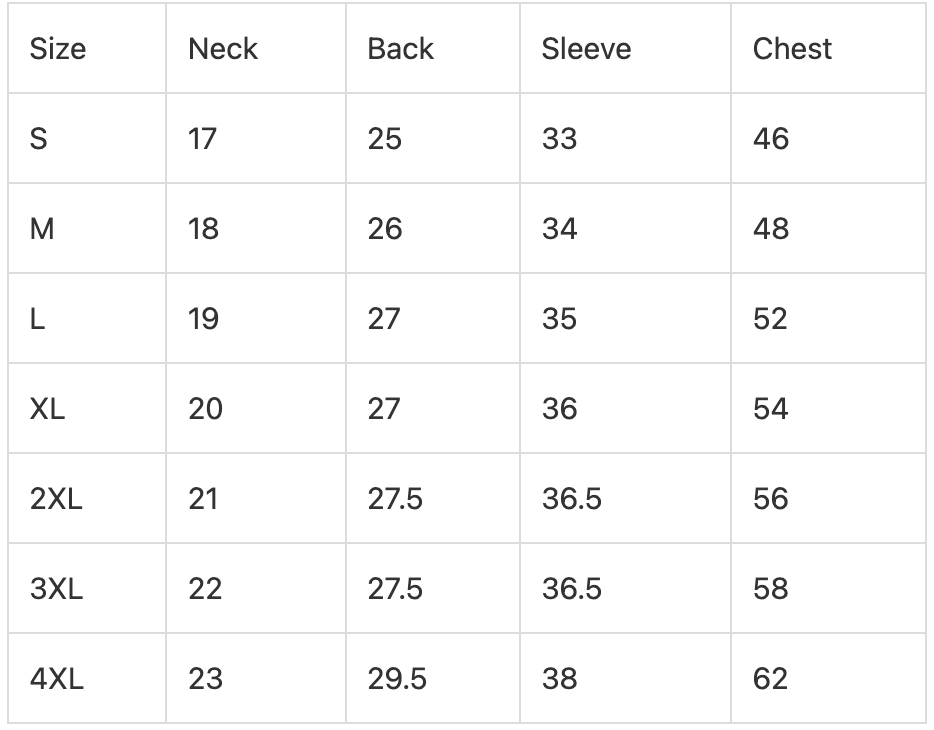The image size is (934, 730).
Task: Select the M size row label
Action: pyautogui.click(x=42, y=229)
